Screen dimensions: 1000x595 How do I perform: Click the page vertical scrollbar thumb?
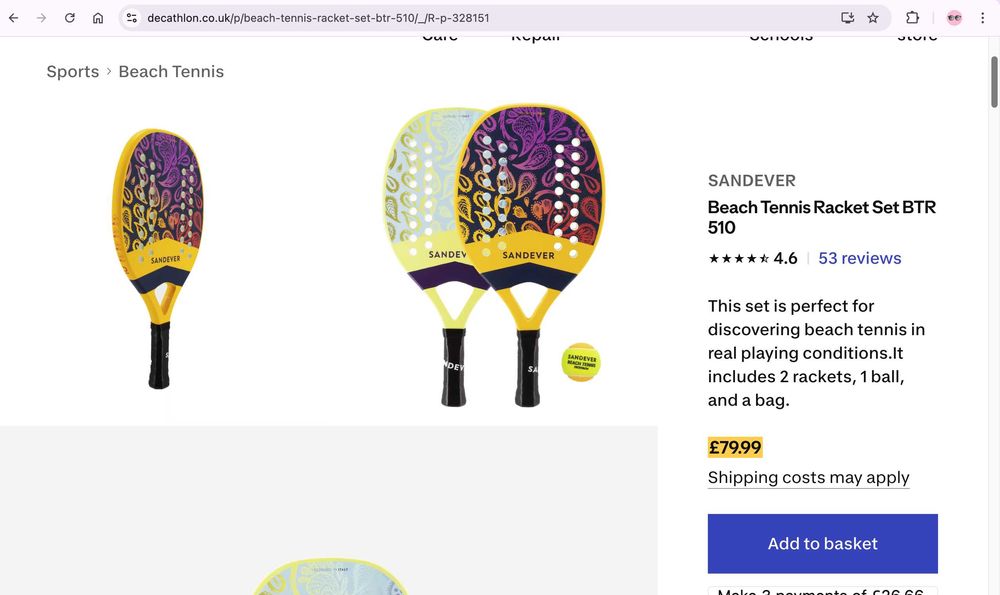pos(994,82)
